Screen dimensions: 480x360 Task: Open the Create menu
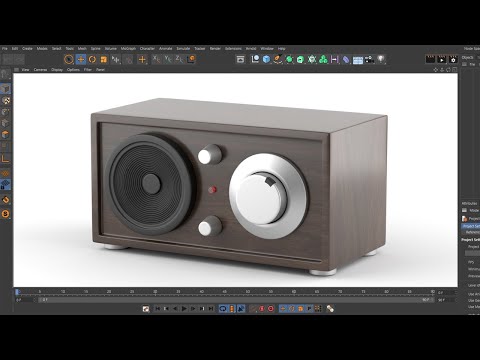pos(27,49)
